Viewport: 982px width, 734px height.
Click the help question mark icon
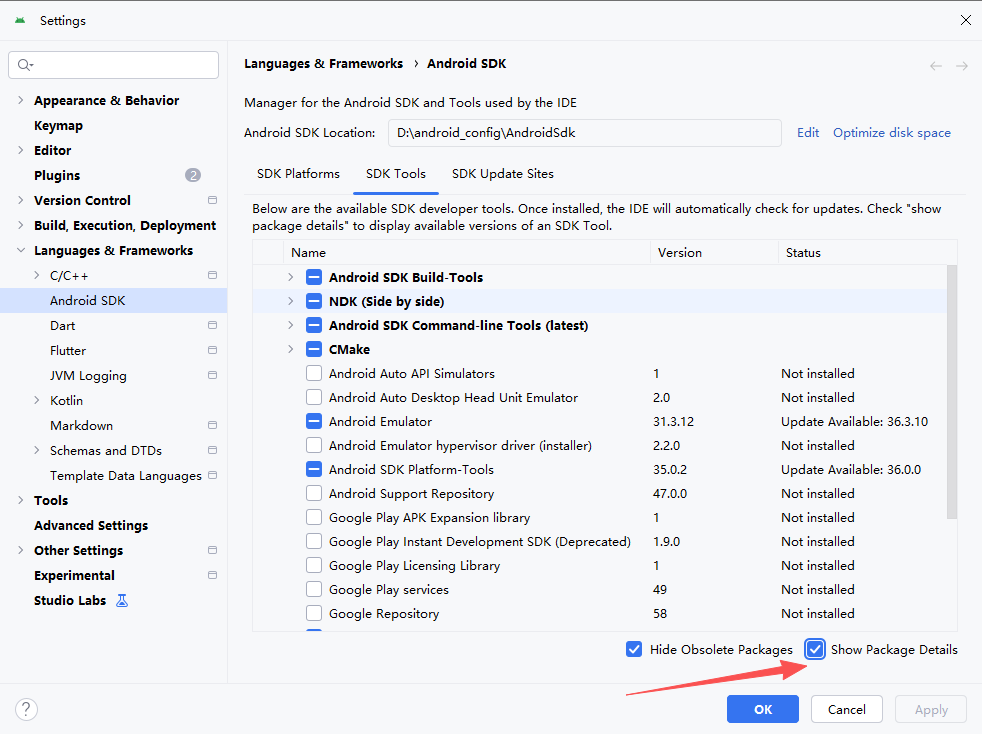[26, 710]
